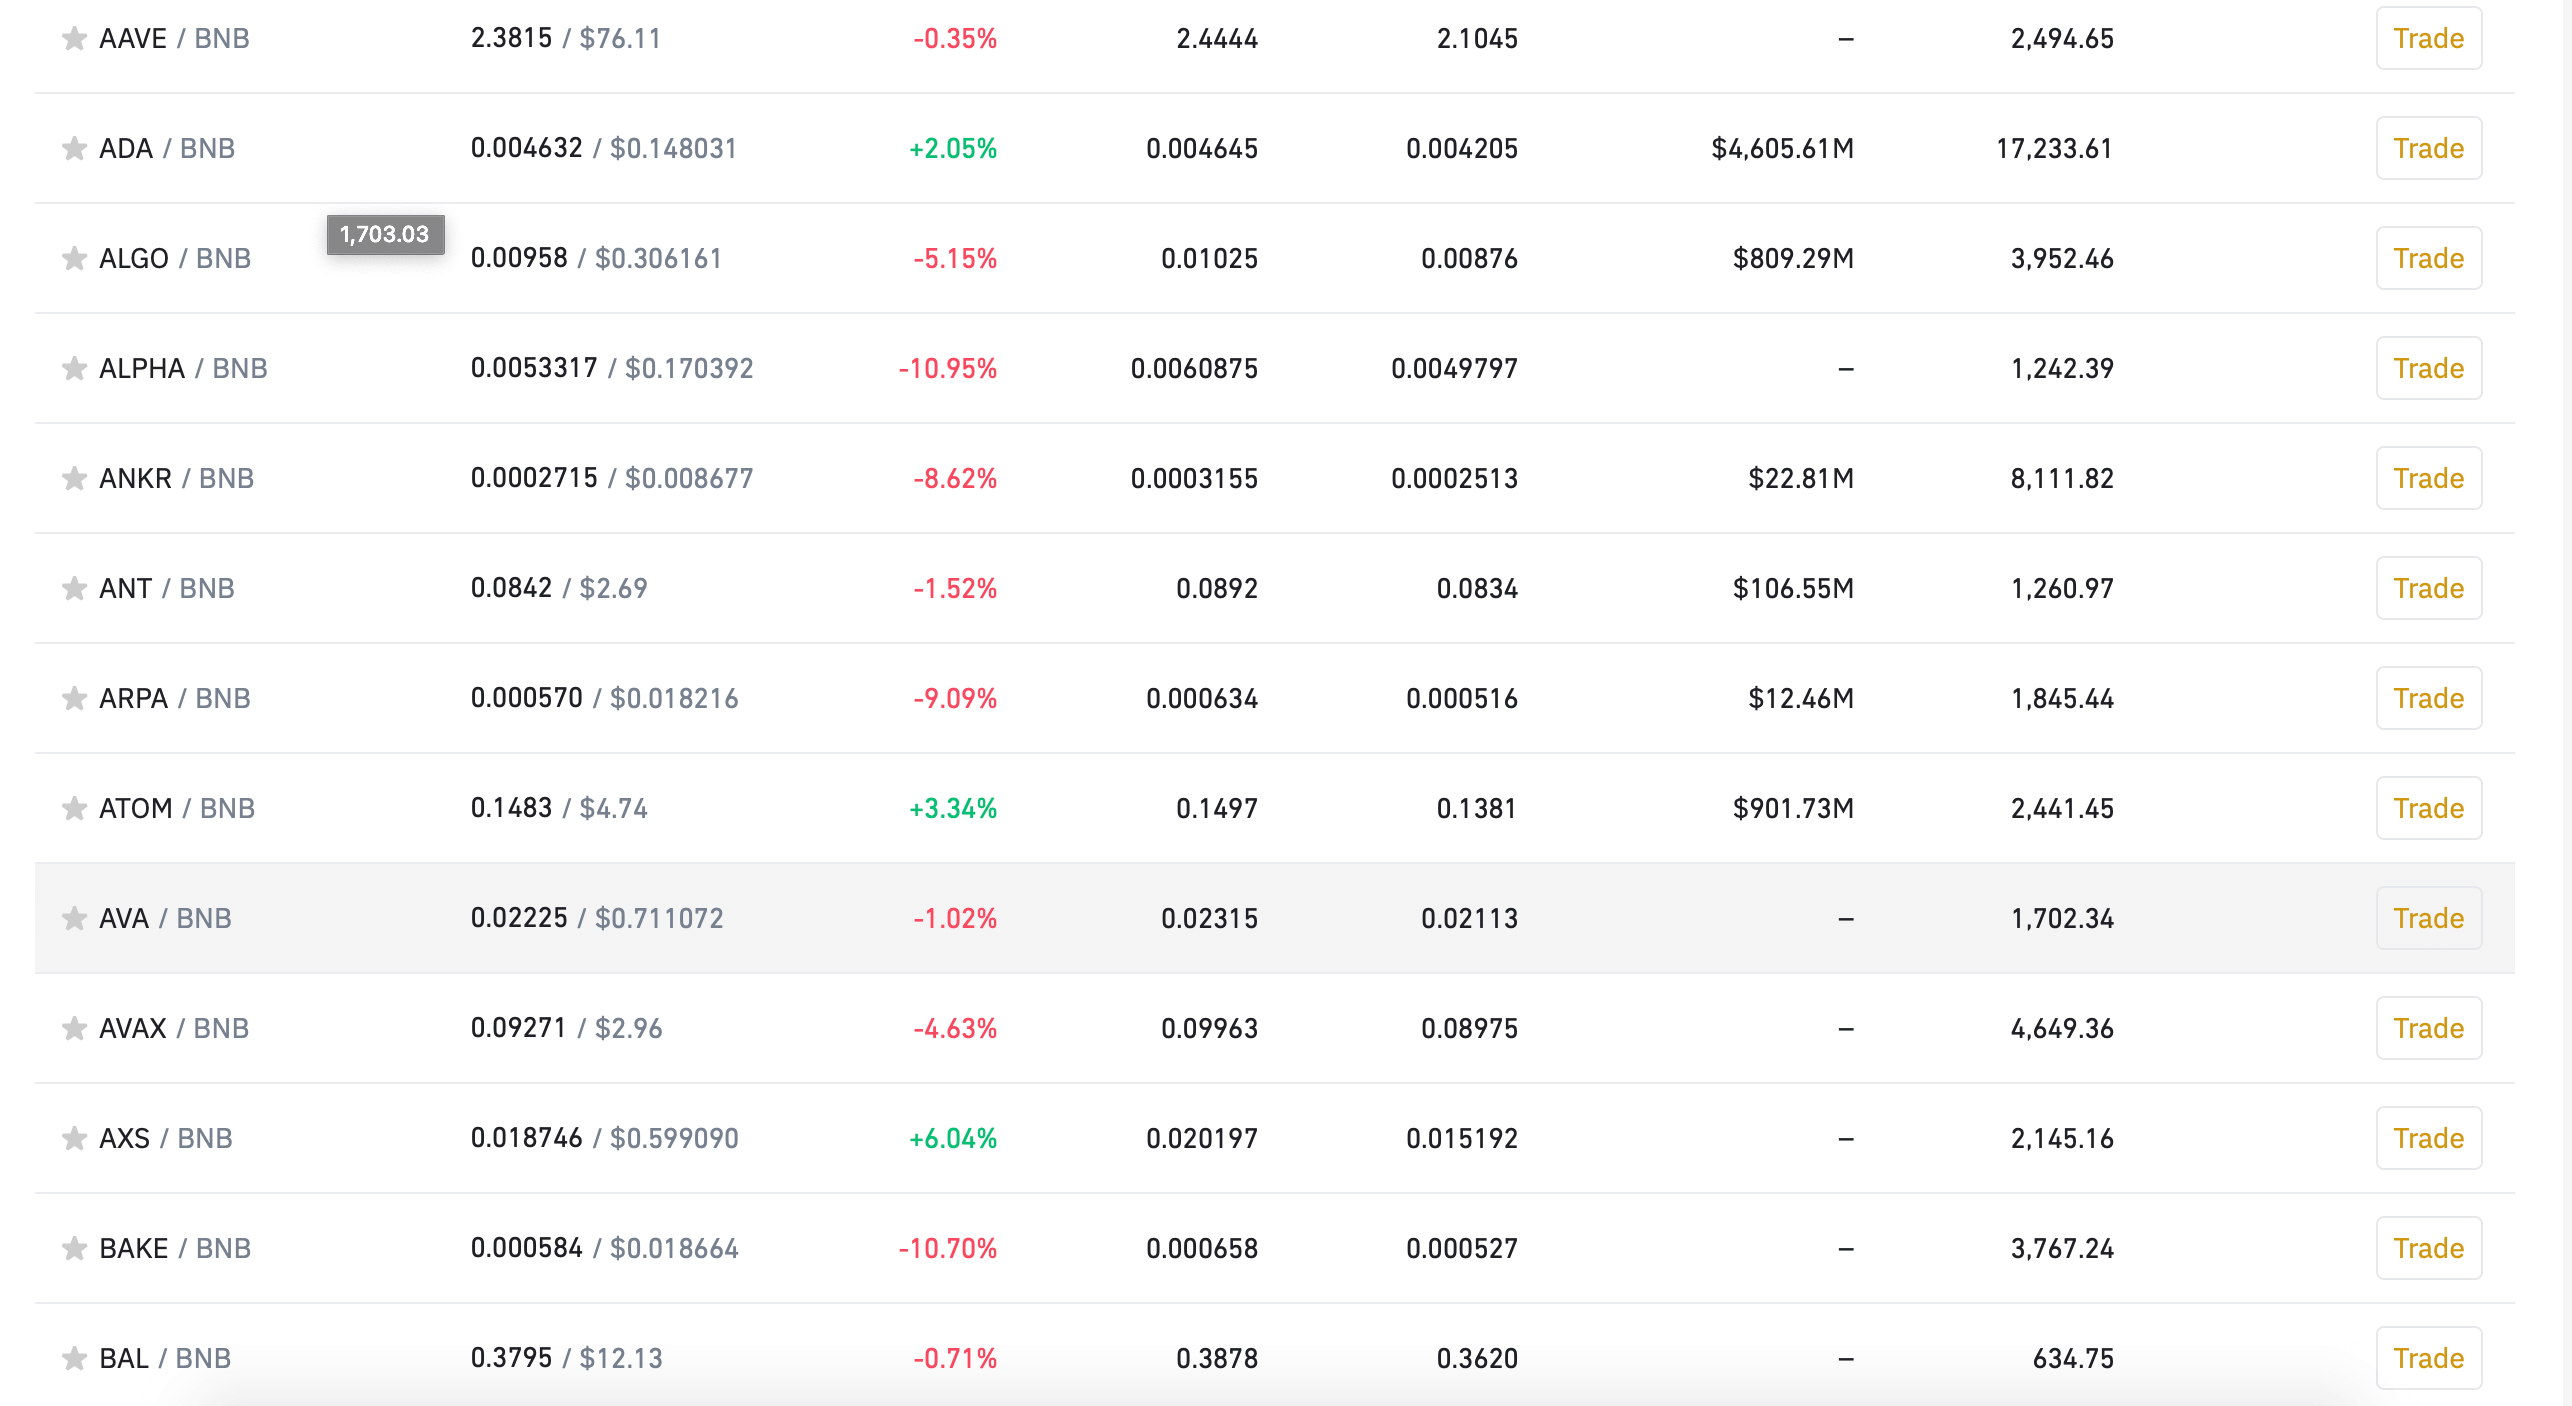Click the -10.70% change for BAKE
The height and width of the screenshot is (1406, 2572).
tap(947, 1249)
